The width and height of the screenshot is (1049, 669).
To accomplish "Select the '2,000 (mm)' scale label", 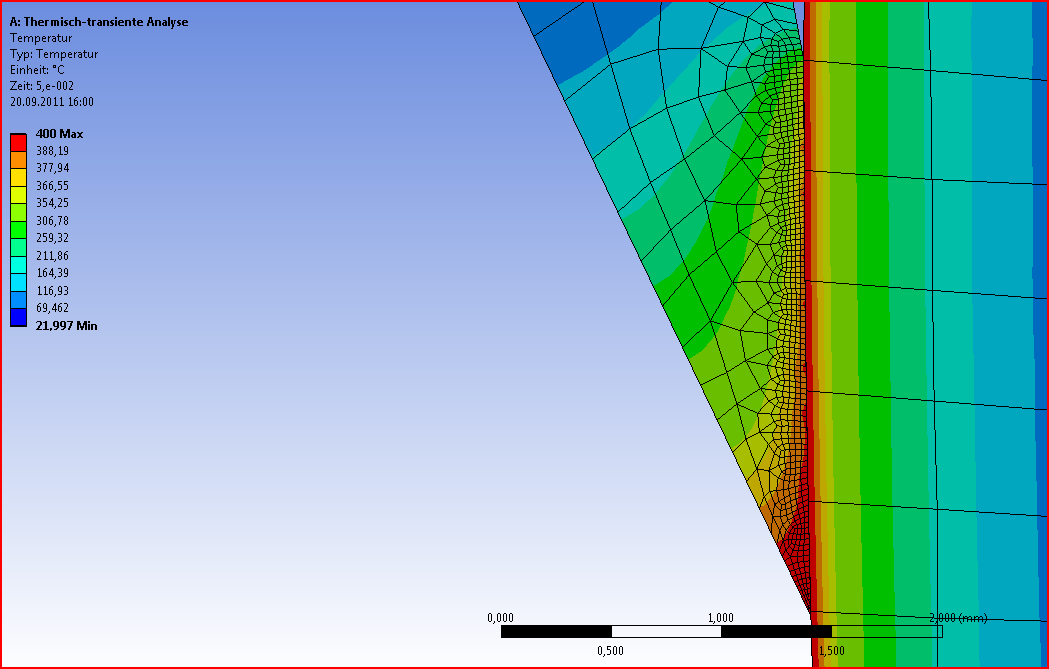I will pyautogui.click(x=957, y=618).
